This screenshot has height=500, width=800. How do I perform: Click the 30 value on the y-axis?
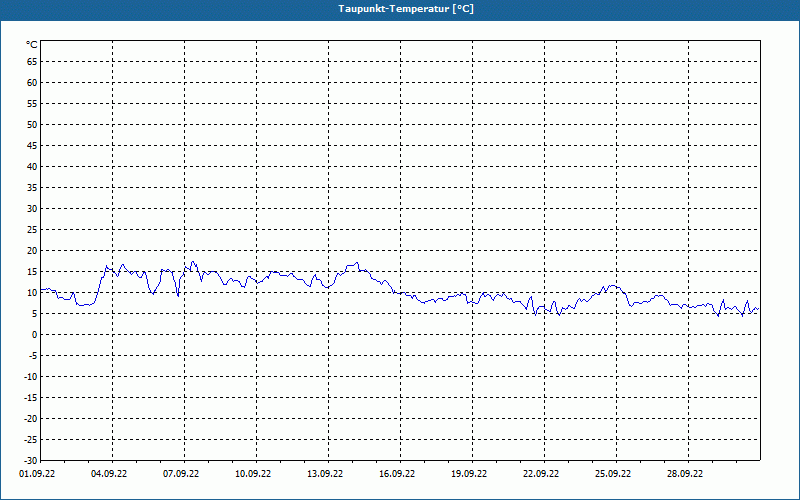pyautogui.click(x=32, y=209)
